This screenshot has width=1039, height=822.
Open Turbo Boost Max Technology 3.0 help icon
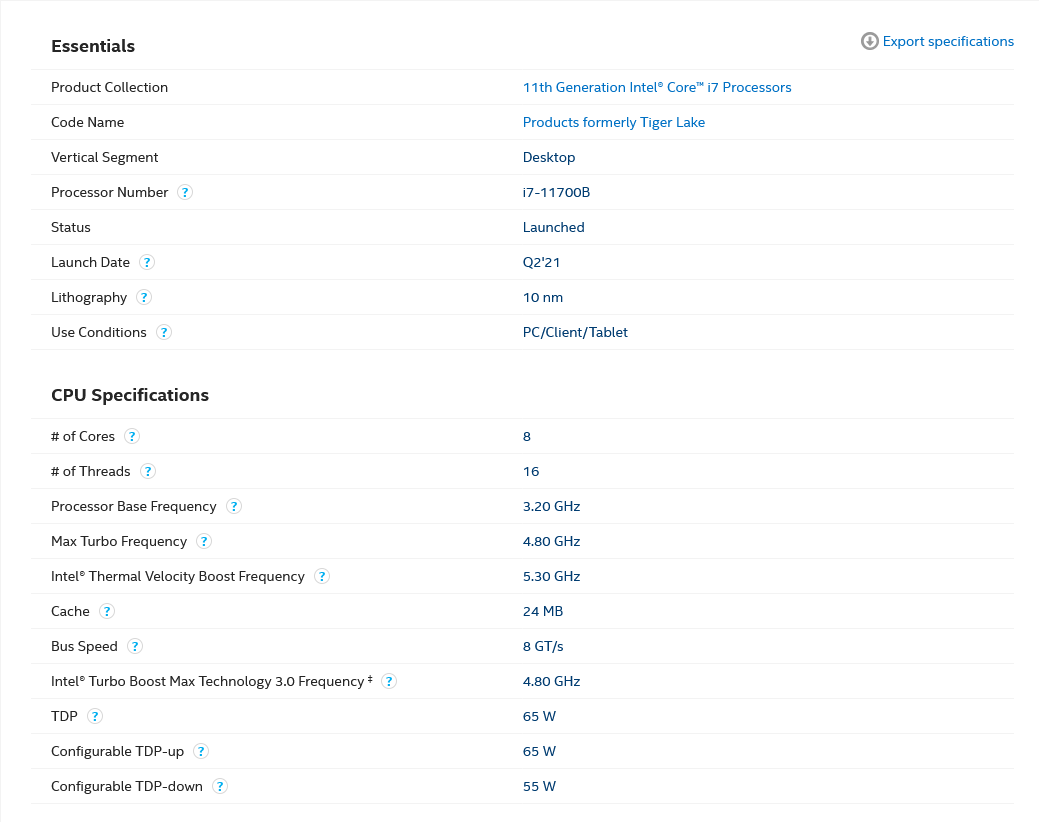coord(389,682)
